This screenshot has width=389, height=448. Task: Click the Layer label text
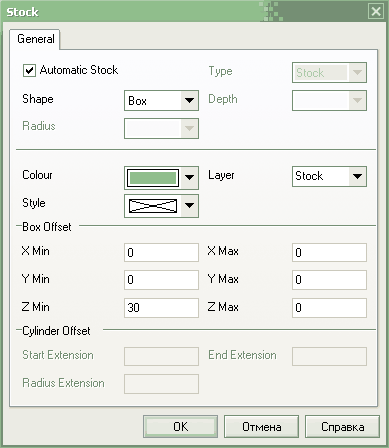221,175
